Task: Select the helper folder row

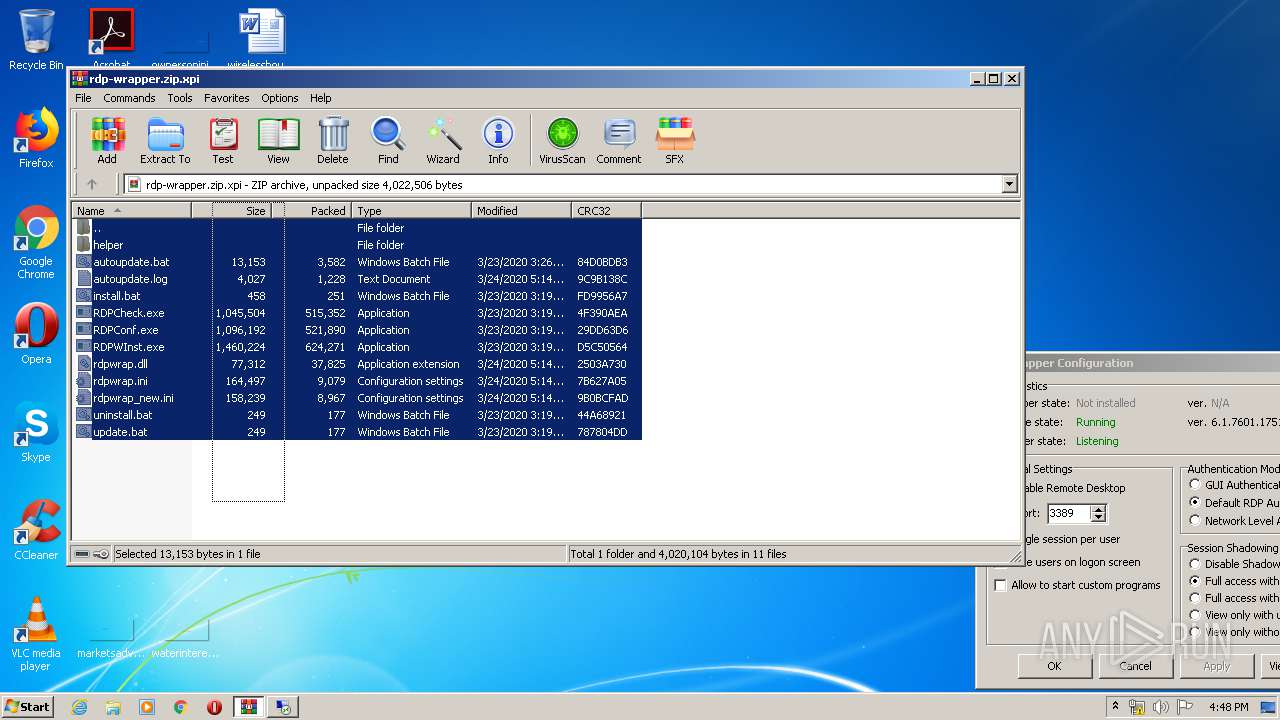Action: (x=356, y=245)
